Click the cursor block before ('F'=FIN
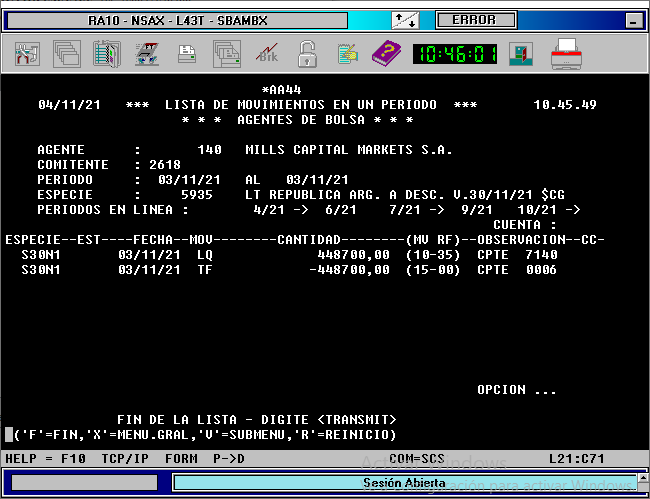Screen dimensions: 650x499 click(9, 434)
